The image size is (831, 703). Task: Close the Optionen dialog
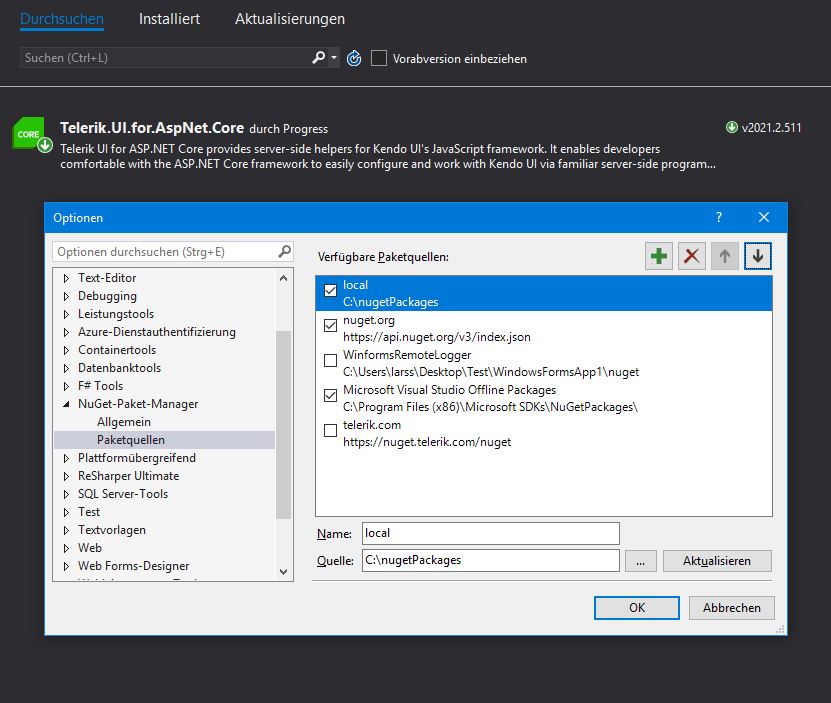pos(764,217)
